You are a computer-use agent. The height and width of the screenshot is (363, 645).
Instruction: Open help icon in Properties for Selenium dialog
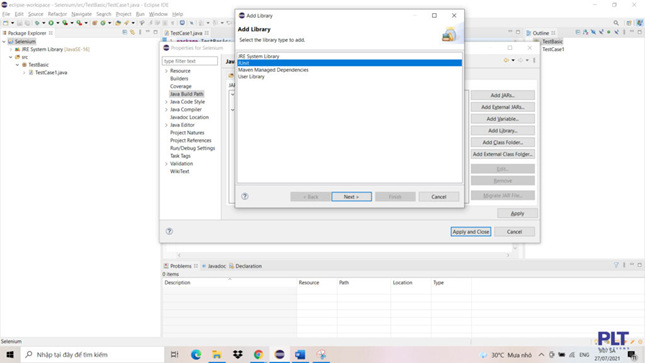pyautogui.click(x=169, y=231)
